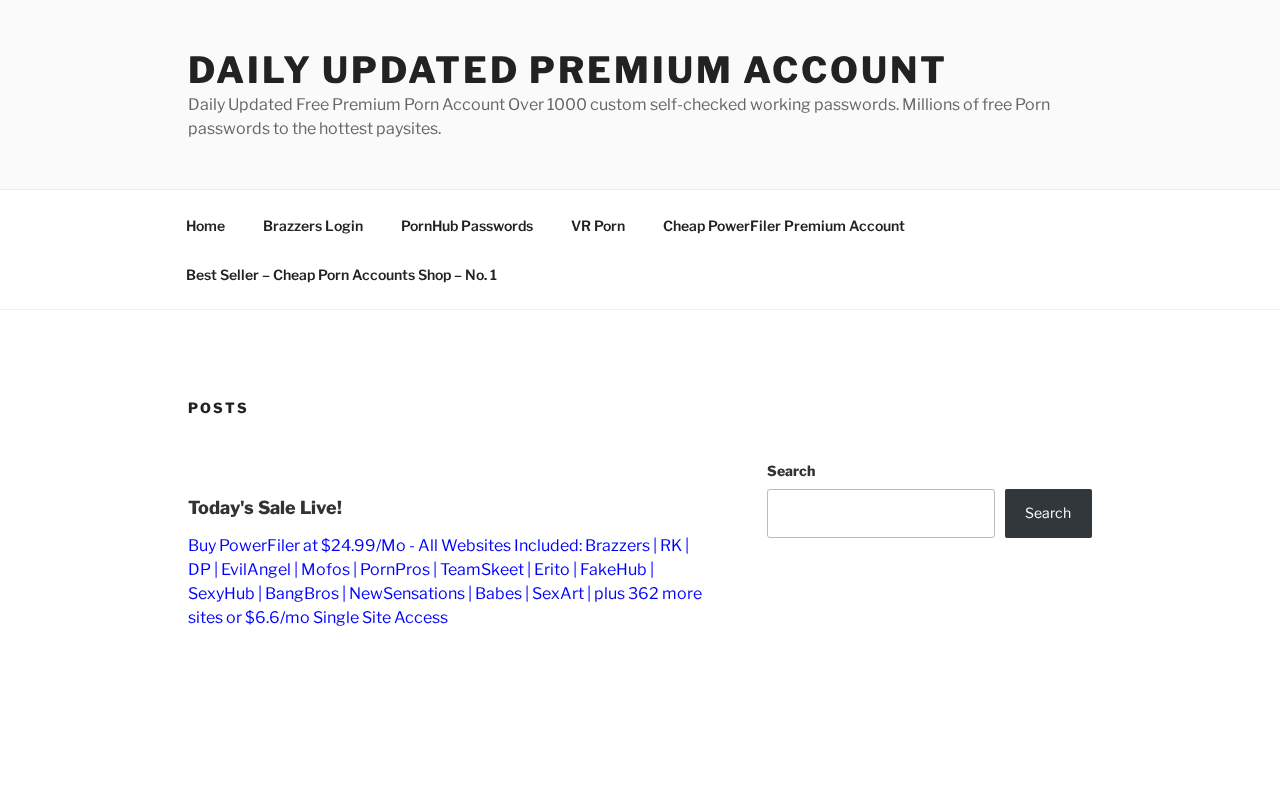1280x800 pixels.
Task: Open the Brazzers Login menu link
Action: [x=313, y=226]
